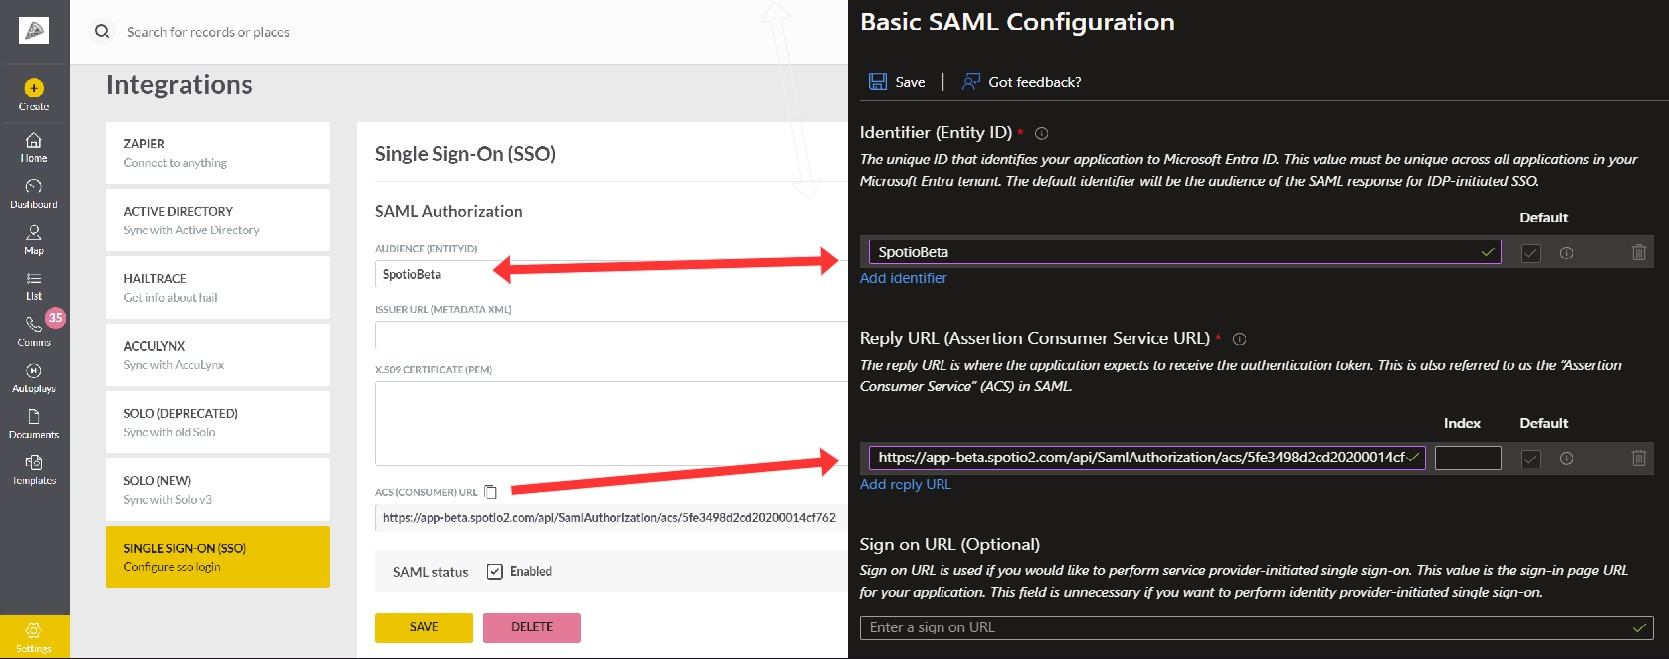
Task: Open the AccuLynx integration
Action: click(218, 355)
